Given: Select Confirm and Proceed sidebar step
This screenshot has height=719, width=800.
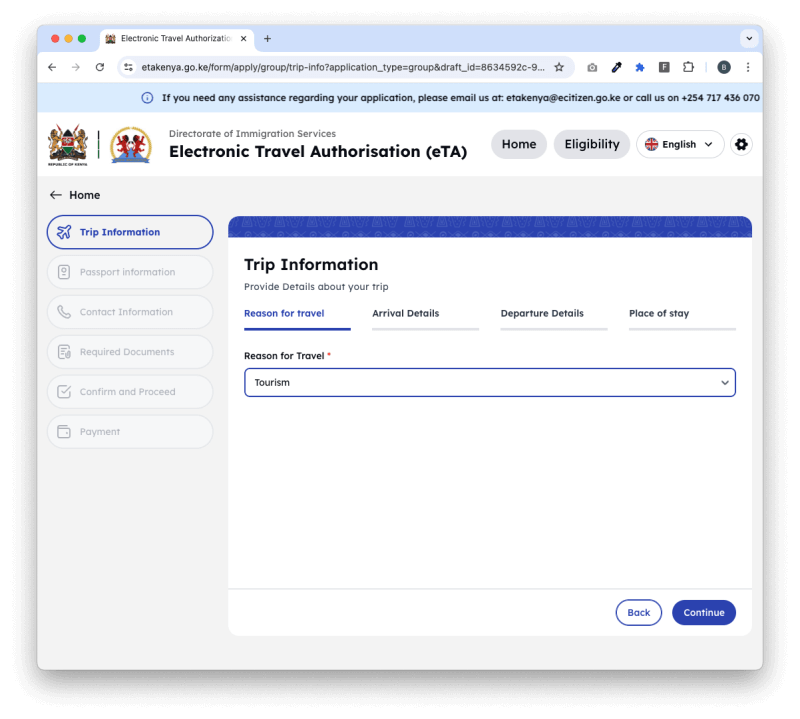Looking at the screenshot, I should coord(130,391).
